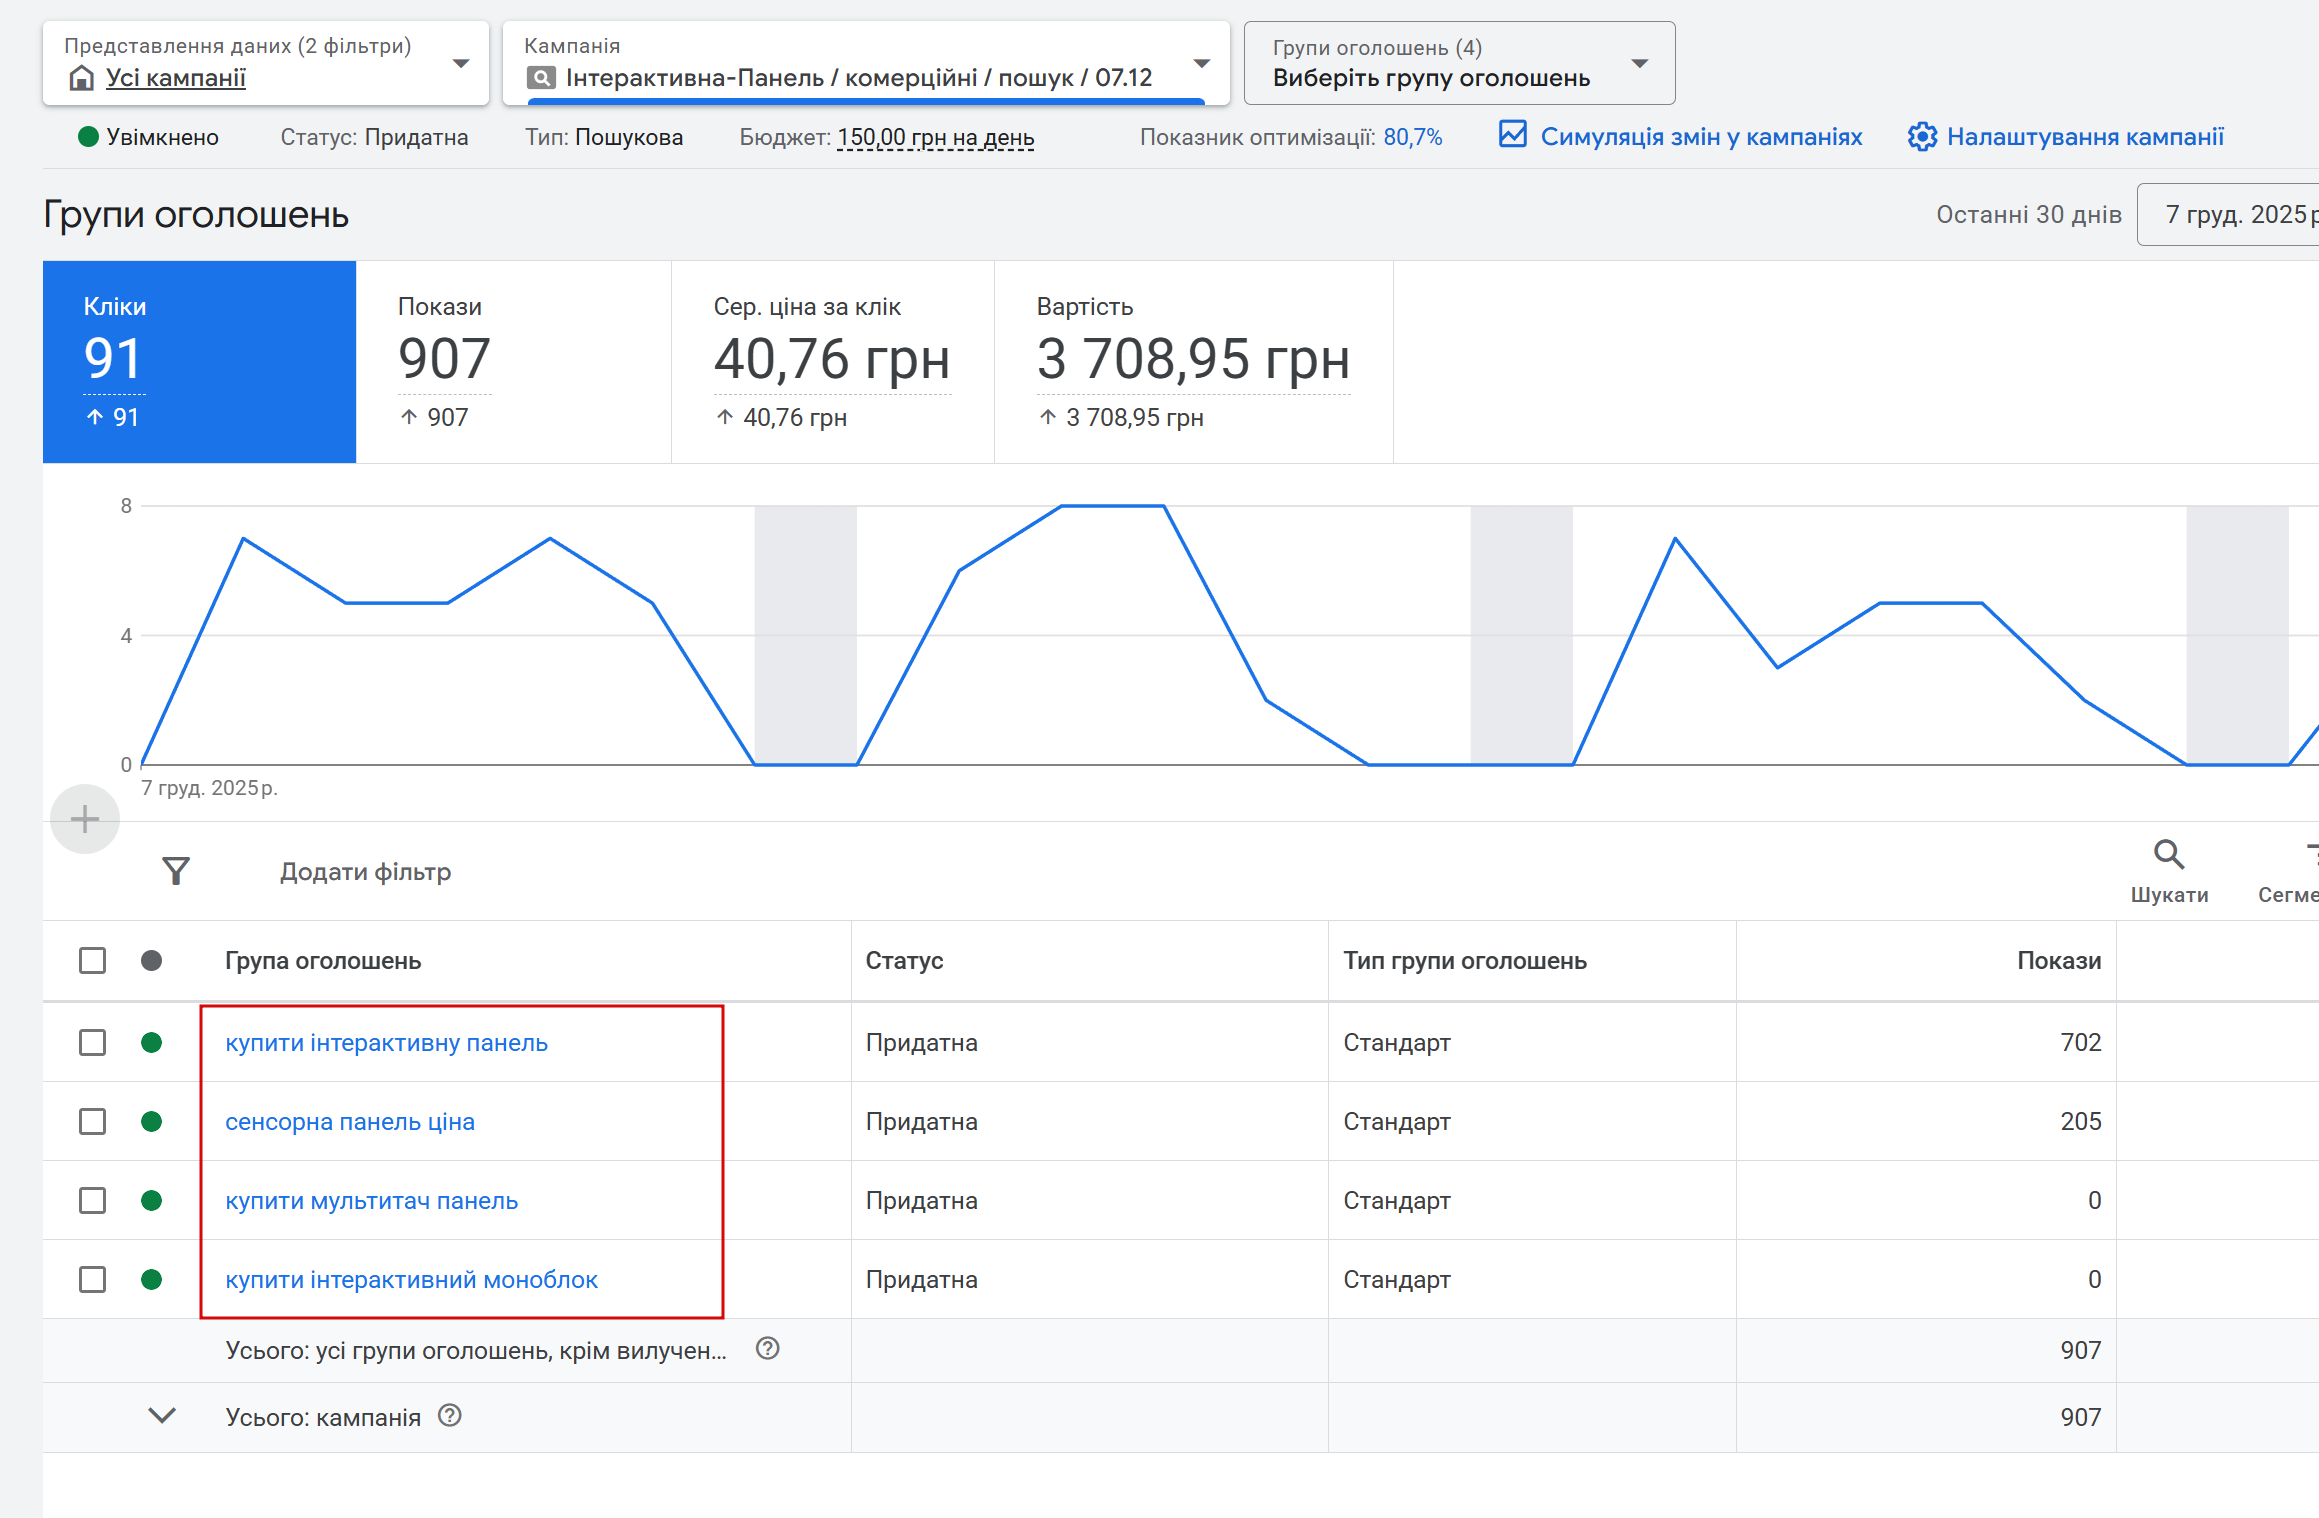
Task: Select the header select-all checkbox
Action: (93, 961)
